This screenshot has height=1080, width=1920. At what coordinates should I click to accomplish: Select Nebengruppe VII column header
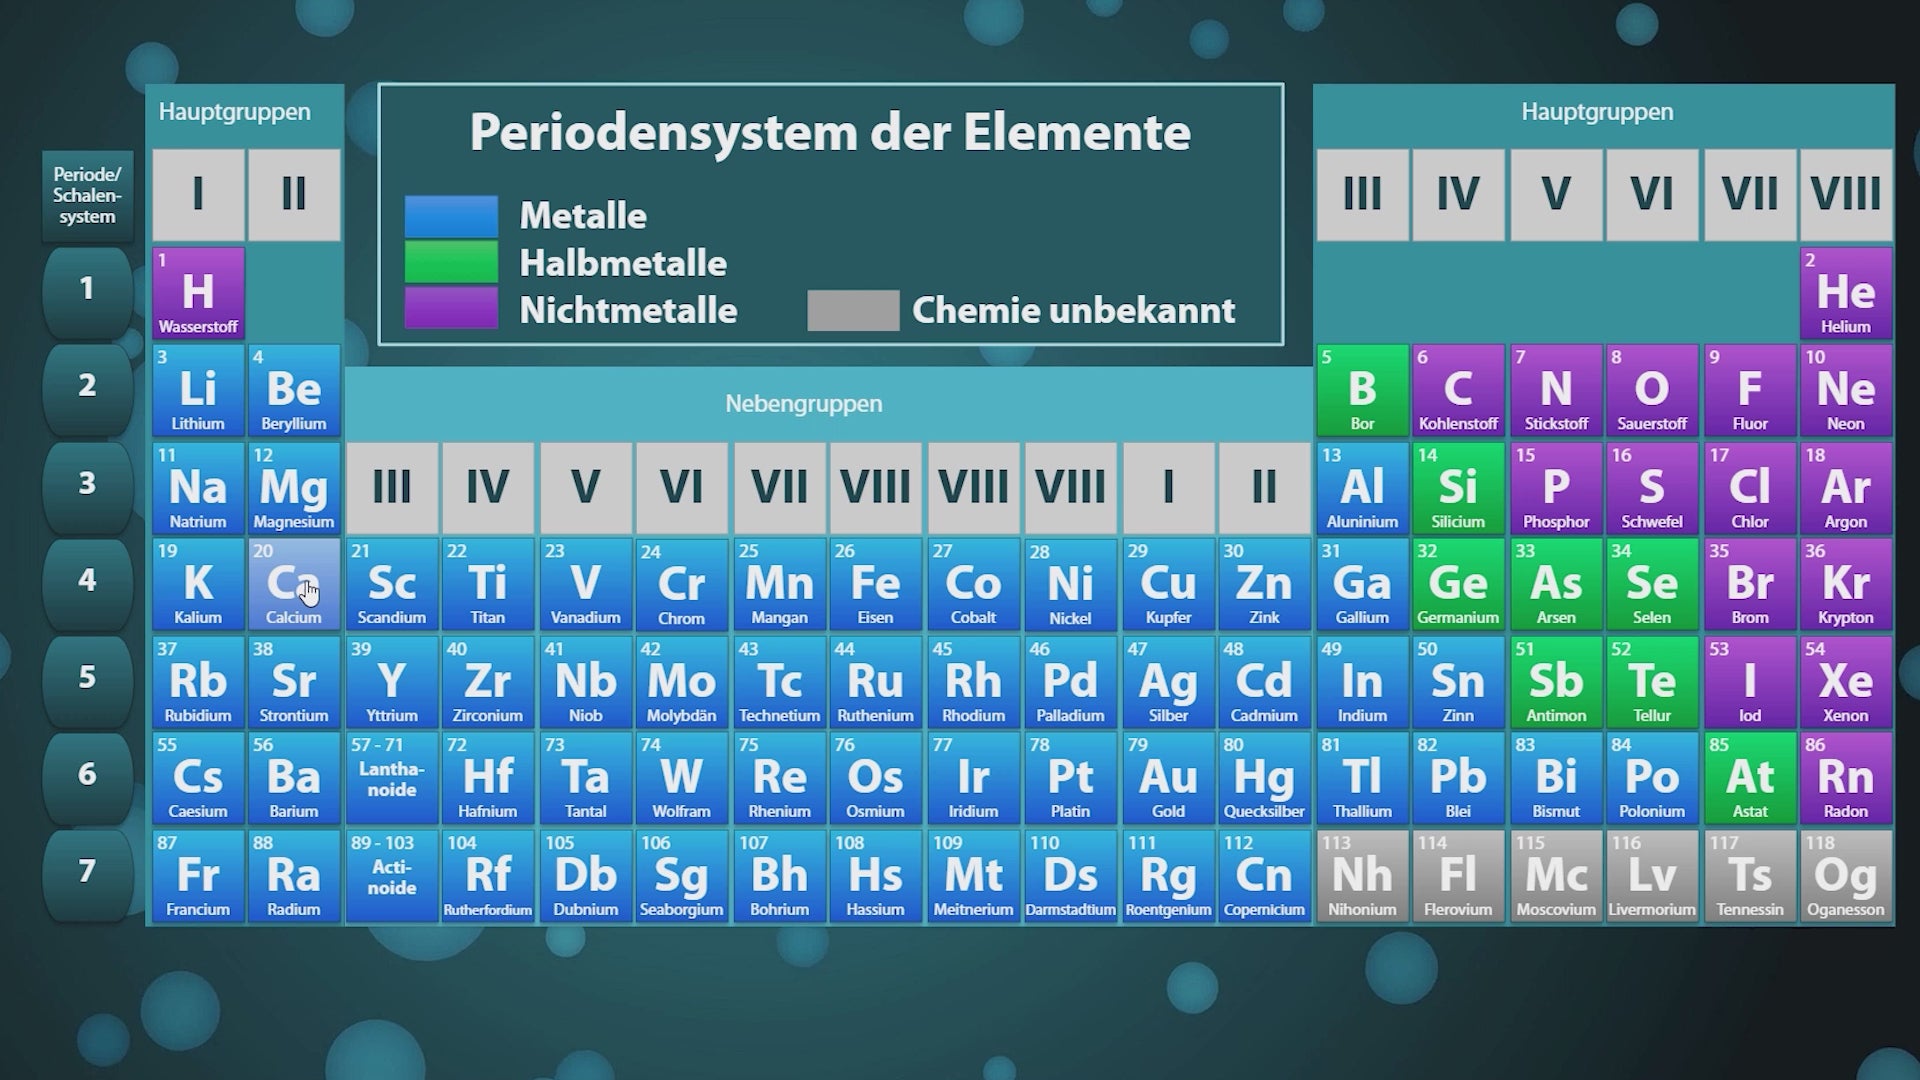[x=779, y=488]
